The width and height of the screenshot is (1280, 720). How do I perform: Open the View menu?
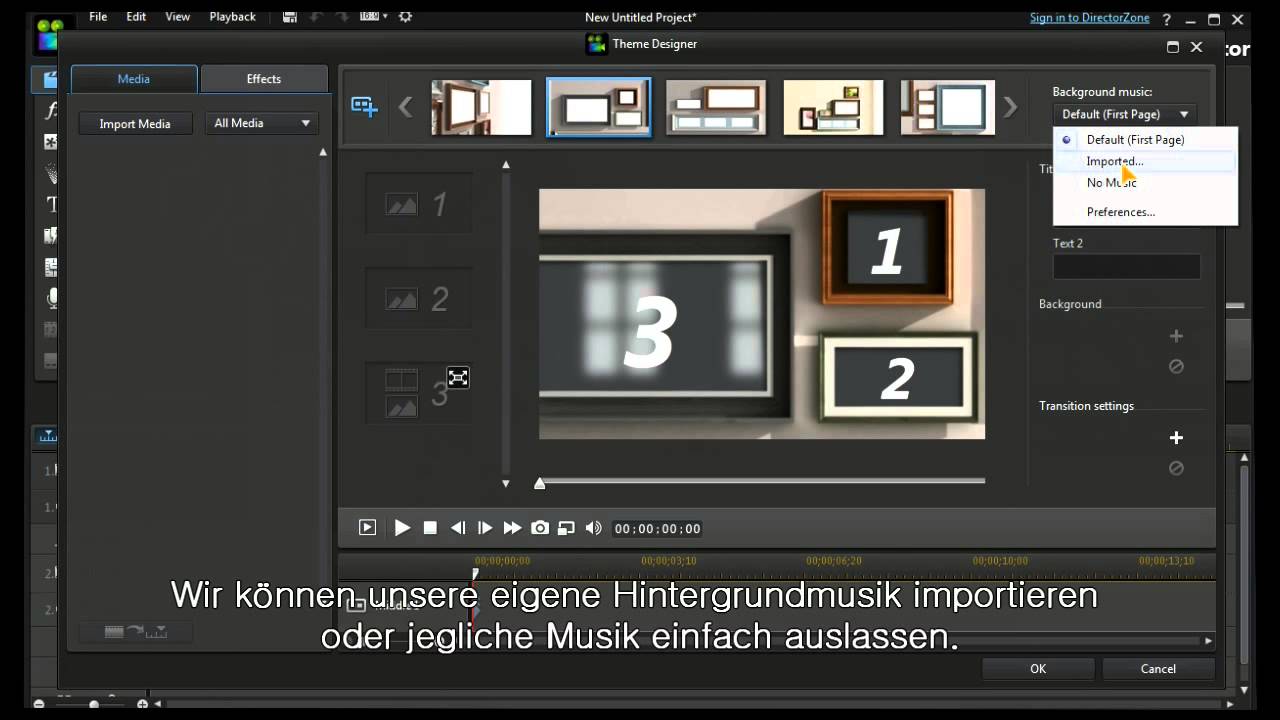pyautogui.click(x=177, y=17)
